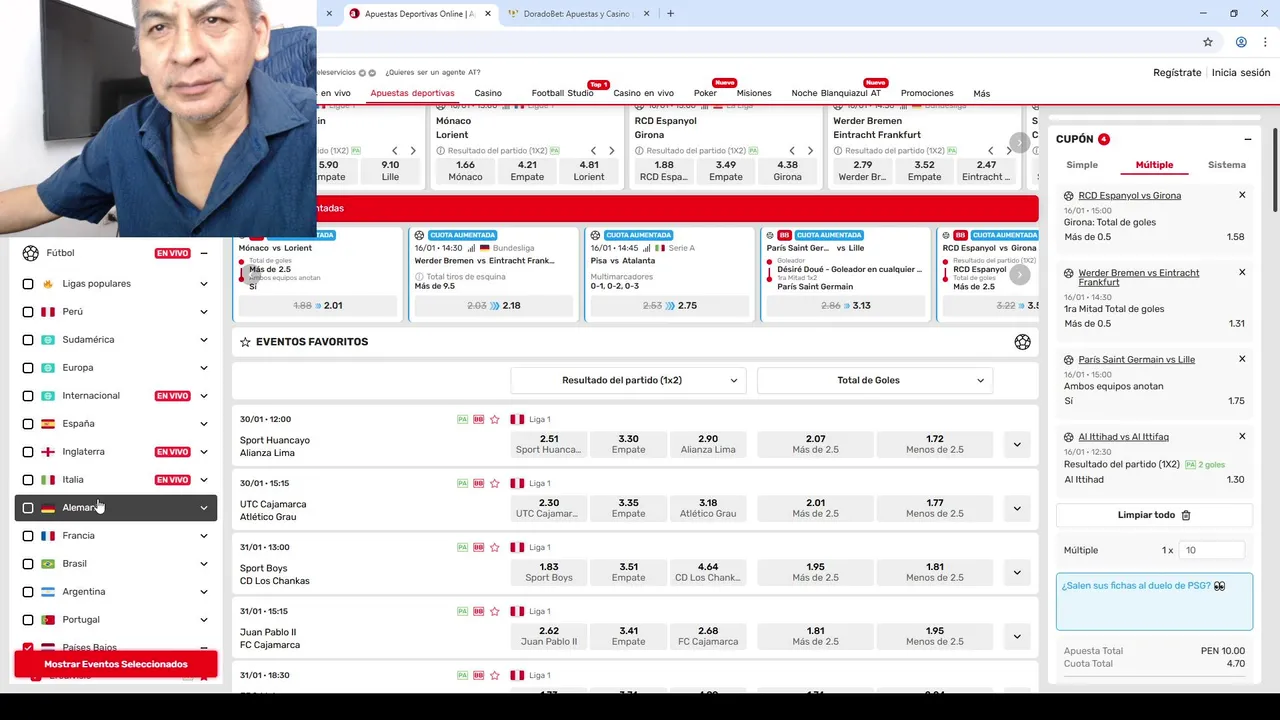Screen dimensions: 1280x720
Task: Click next market arrow on RCD Espanyol Girona card
Action: (x=810, y=151)
